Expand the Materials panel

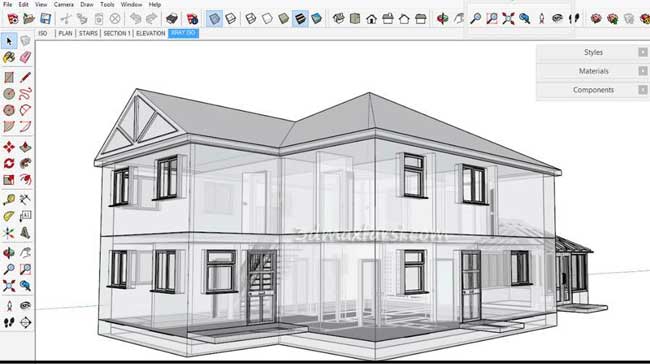pos(593,71)
